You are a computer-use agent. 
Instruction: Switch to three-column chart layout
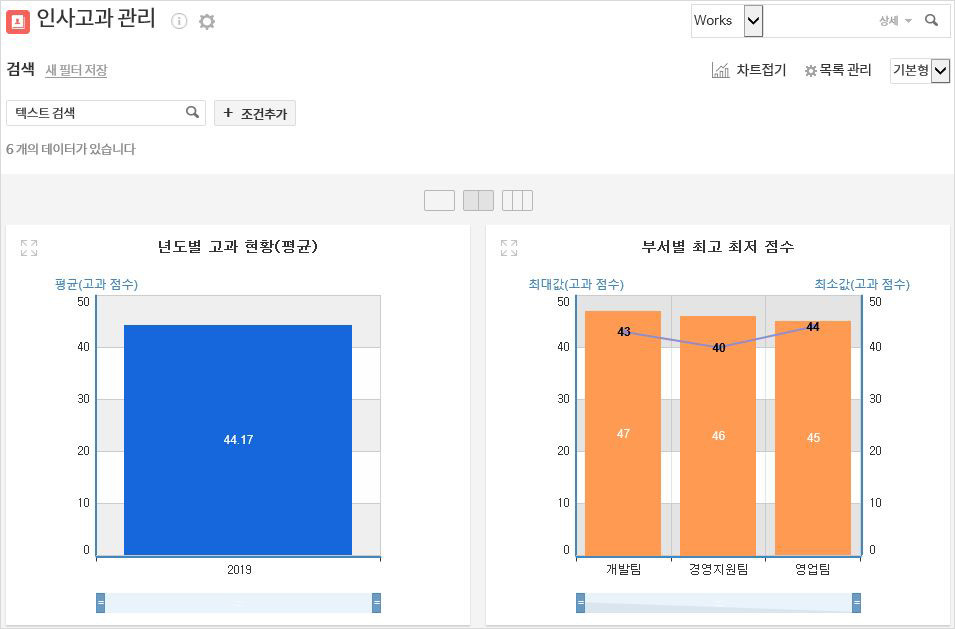pyautogui.click(x=517, y=200)
